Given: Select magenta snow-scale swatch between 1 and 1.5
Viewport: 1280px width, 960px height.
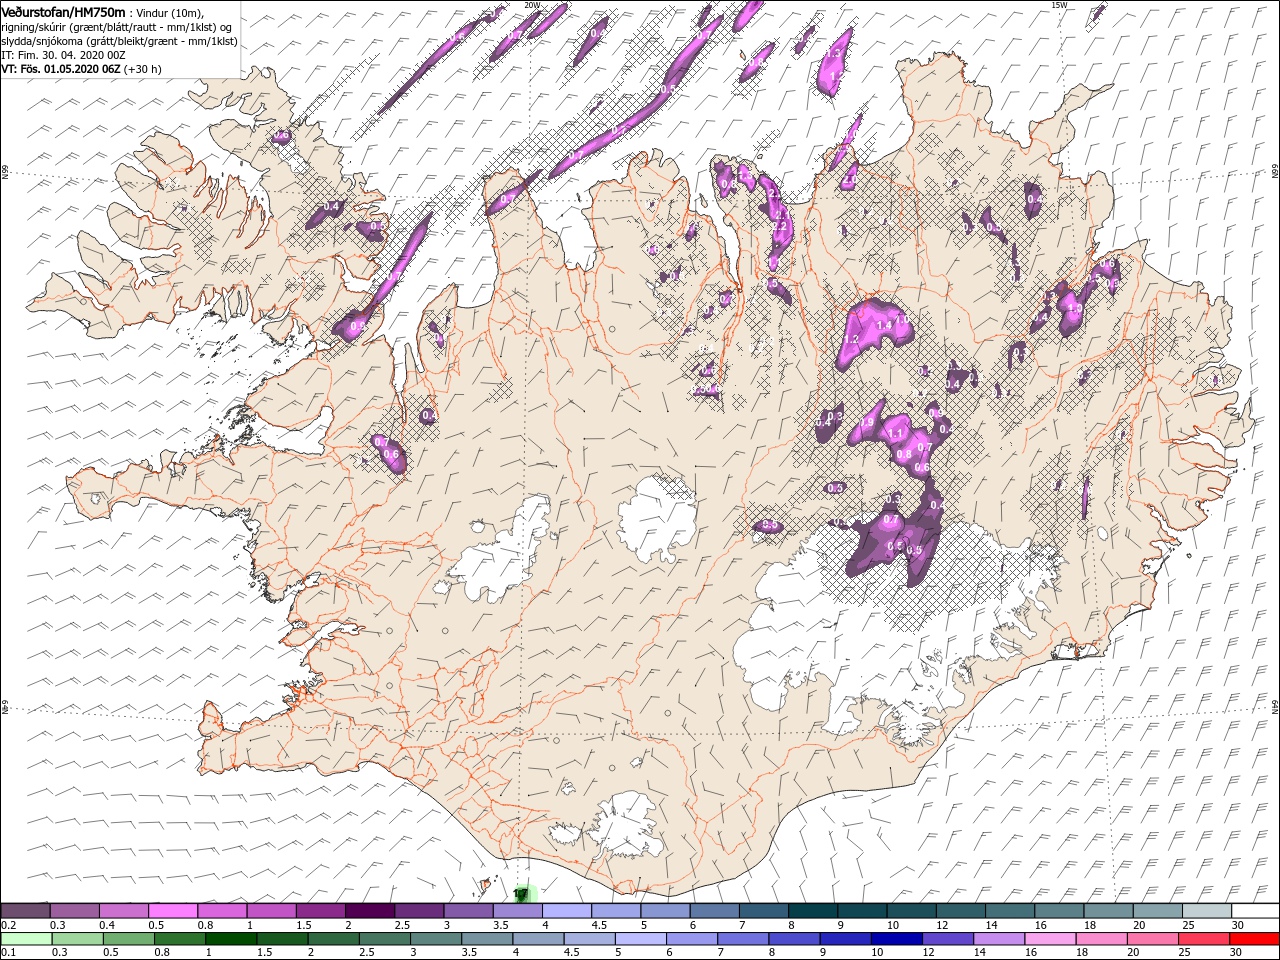Looking at the screenshot, I should pyautogui.click(x=271, y=911).
